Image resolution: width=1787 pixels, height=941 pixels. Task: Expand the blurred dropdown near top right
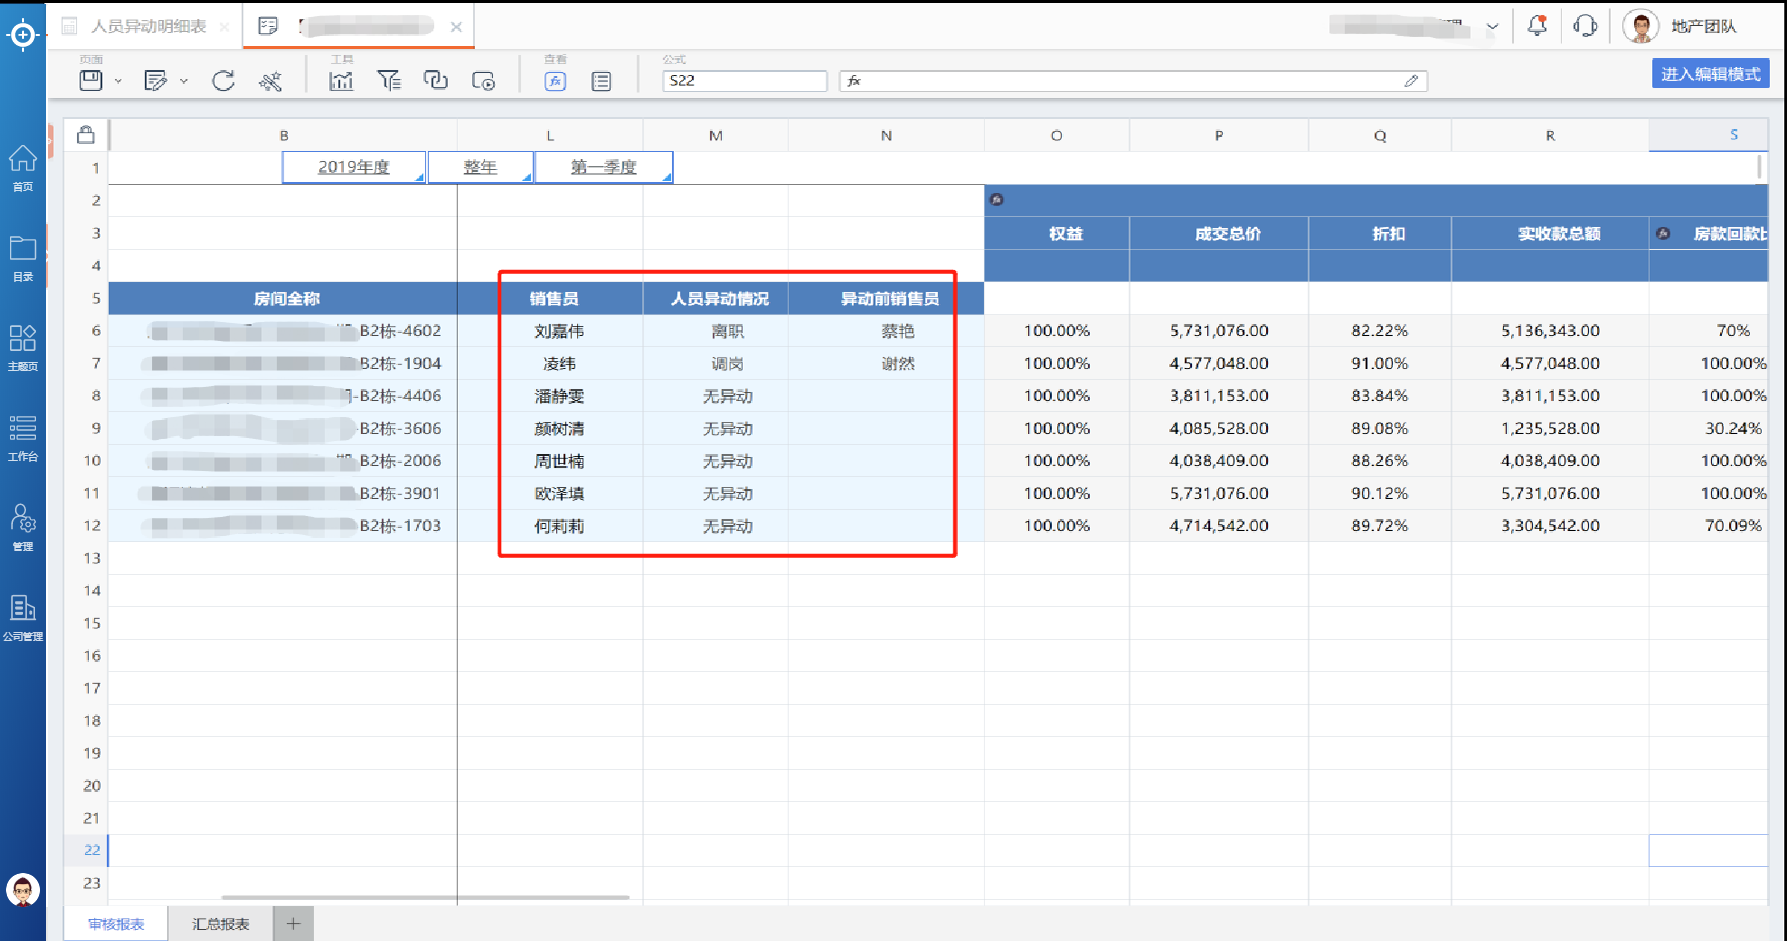pyautogui.click(x=1492, y=27)
